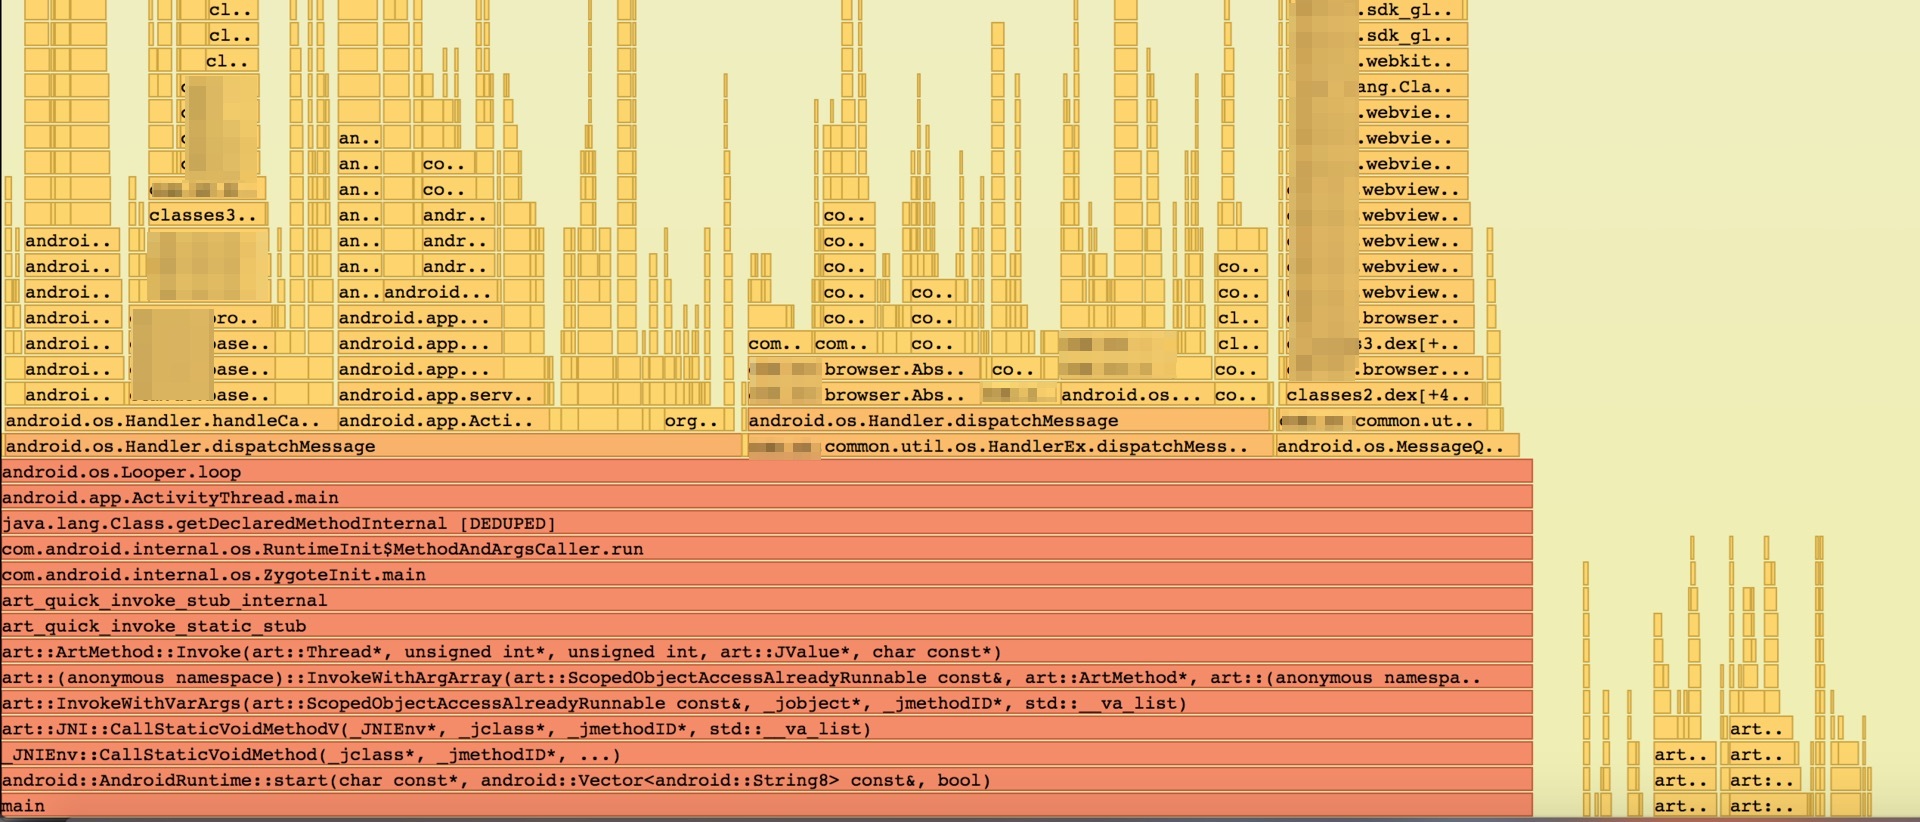Viewport: 1920px width, 822px height.
Task: Click the art_quick_invoke_stub_internal frame
Action: pos(766,601)
